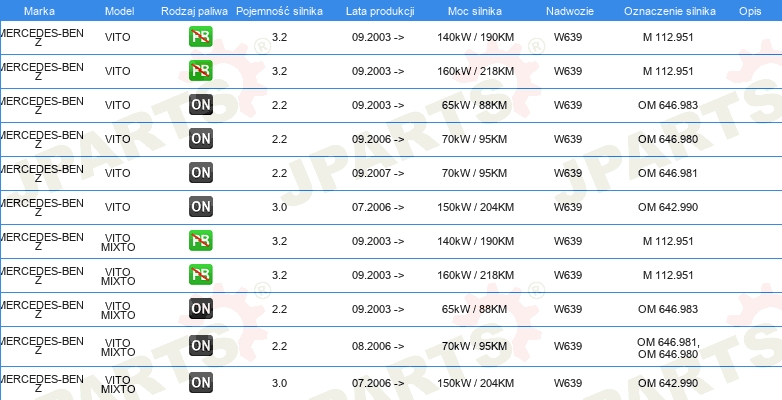Screen dimensions: 782x400
Task: Click OM 642.990 in the VITO MIXTO 3.0 row
Action: (668, 384)
